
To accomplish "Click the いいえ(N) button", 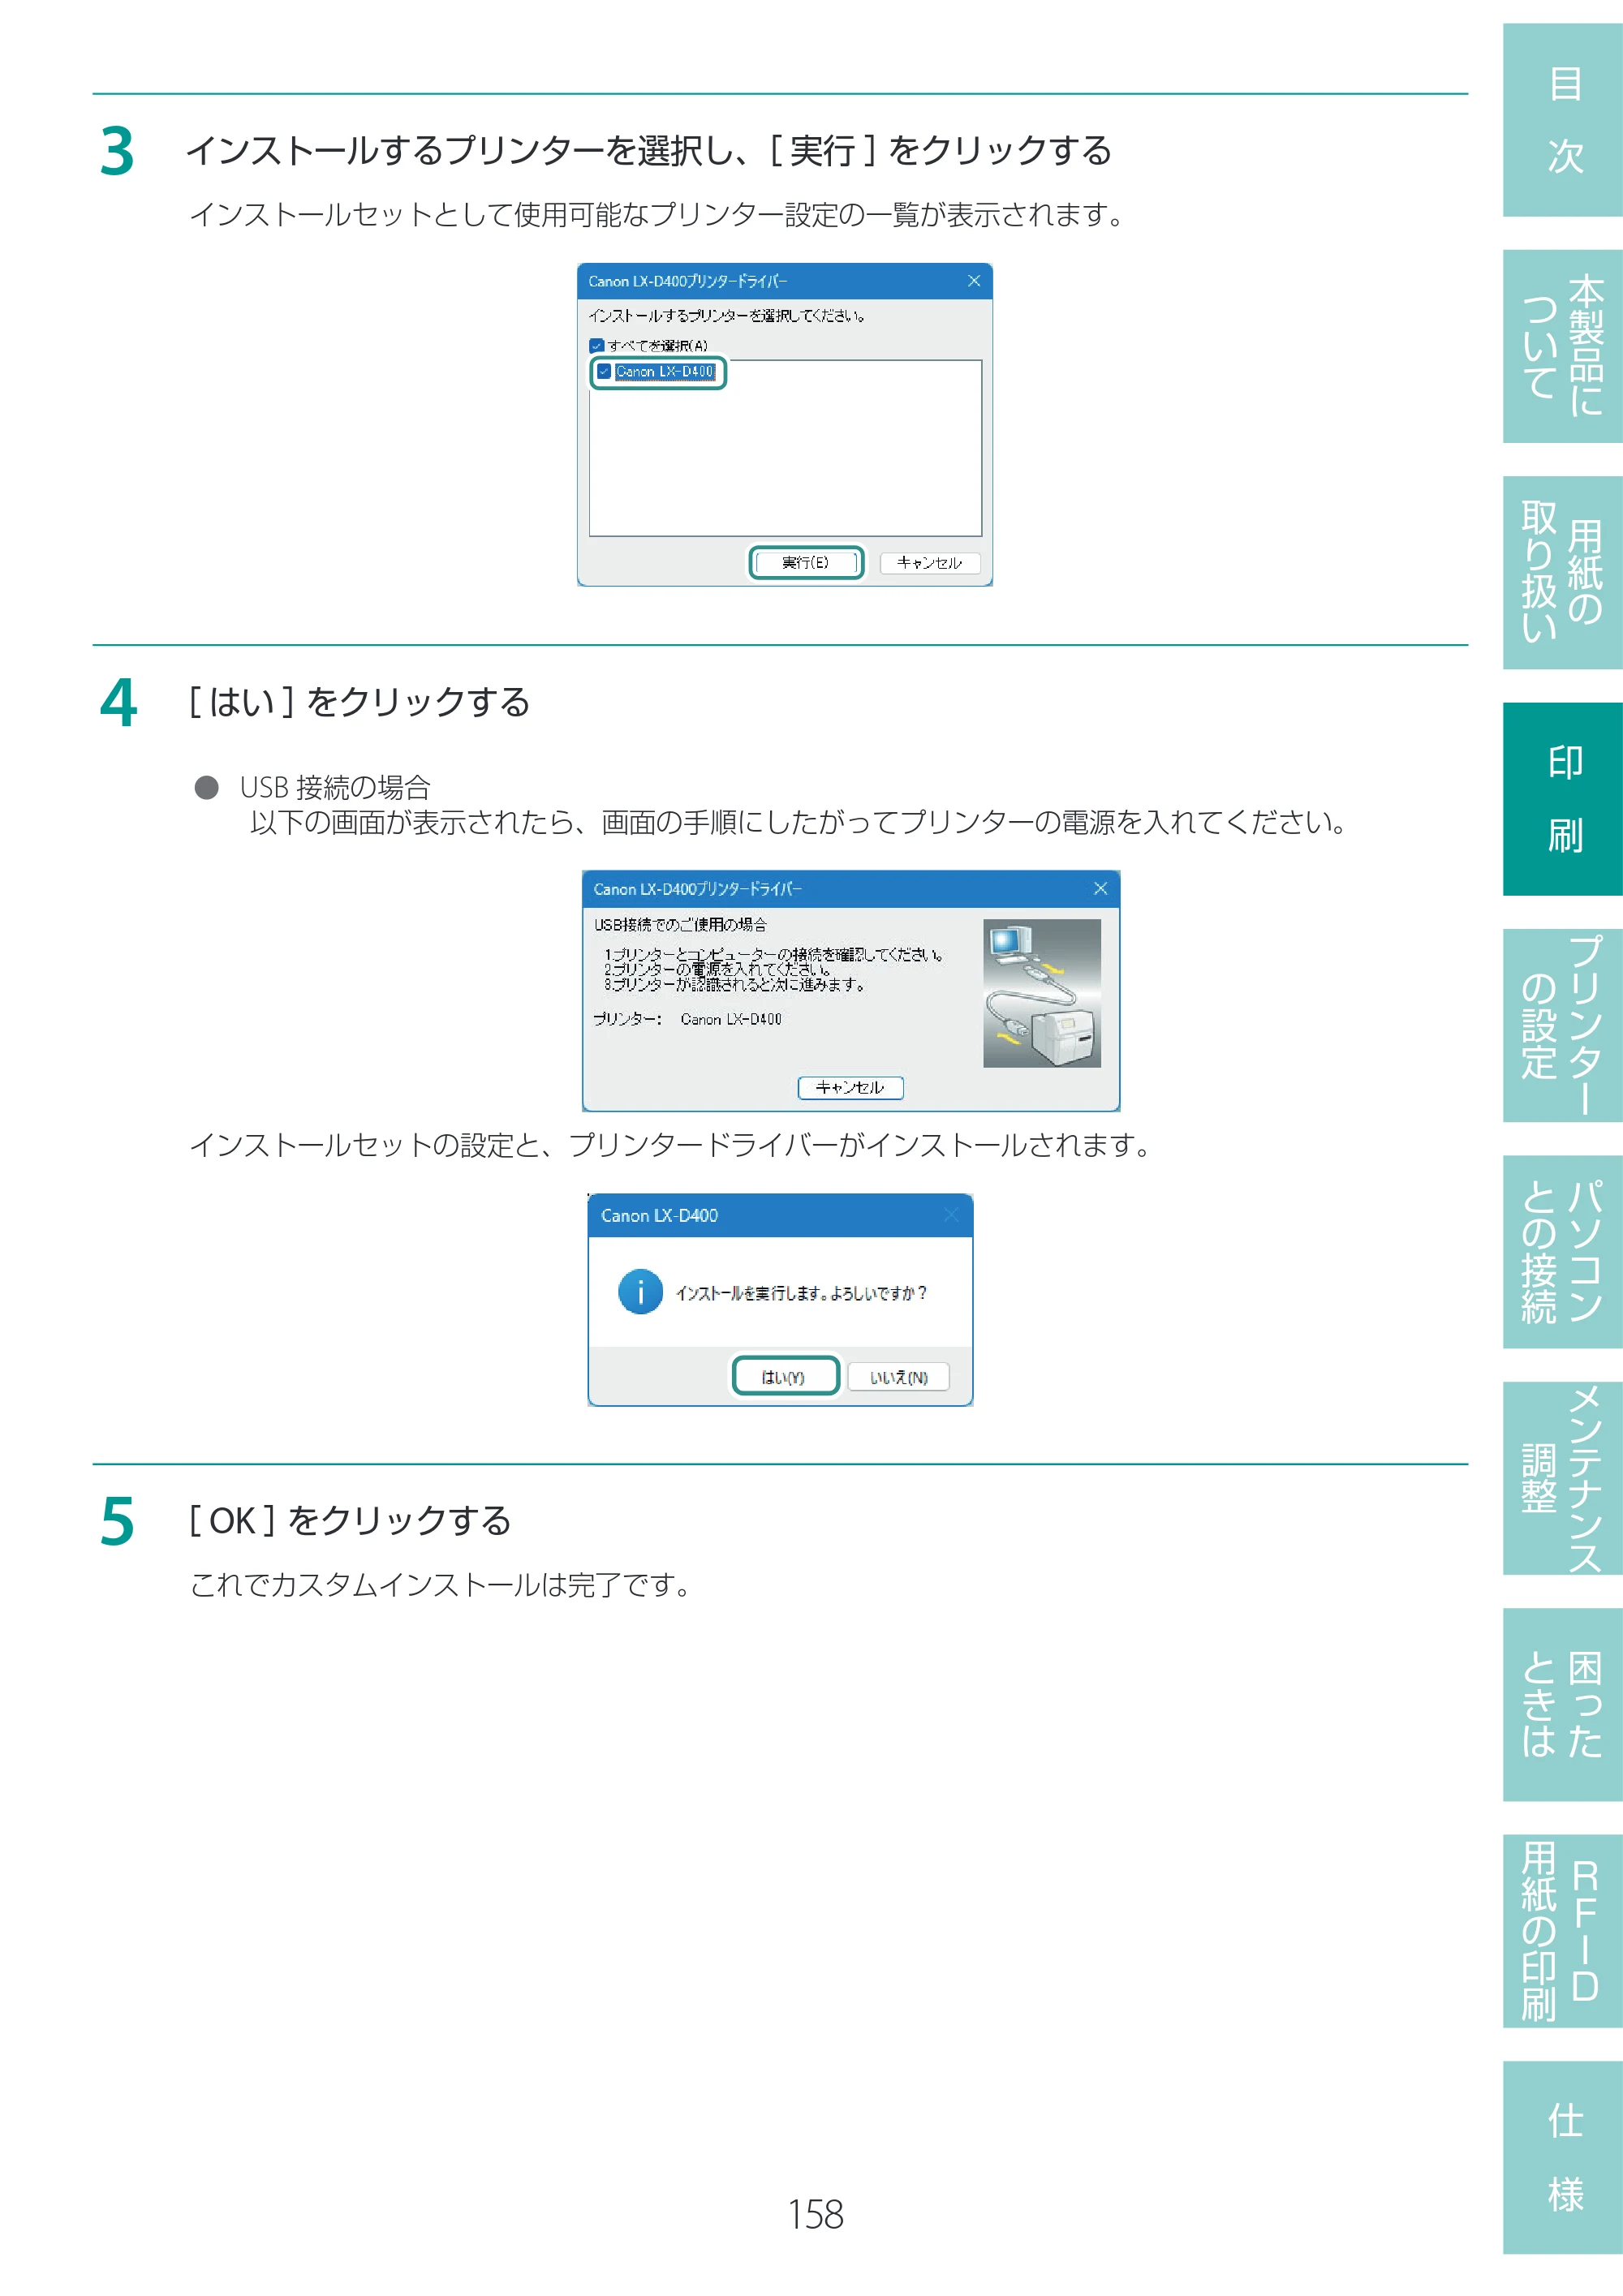I will click(898, 1377).
